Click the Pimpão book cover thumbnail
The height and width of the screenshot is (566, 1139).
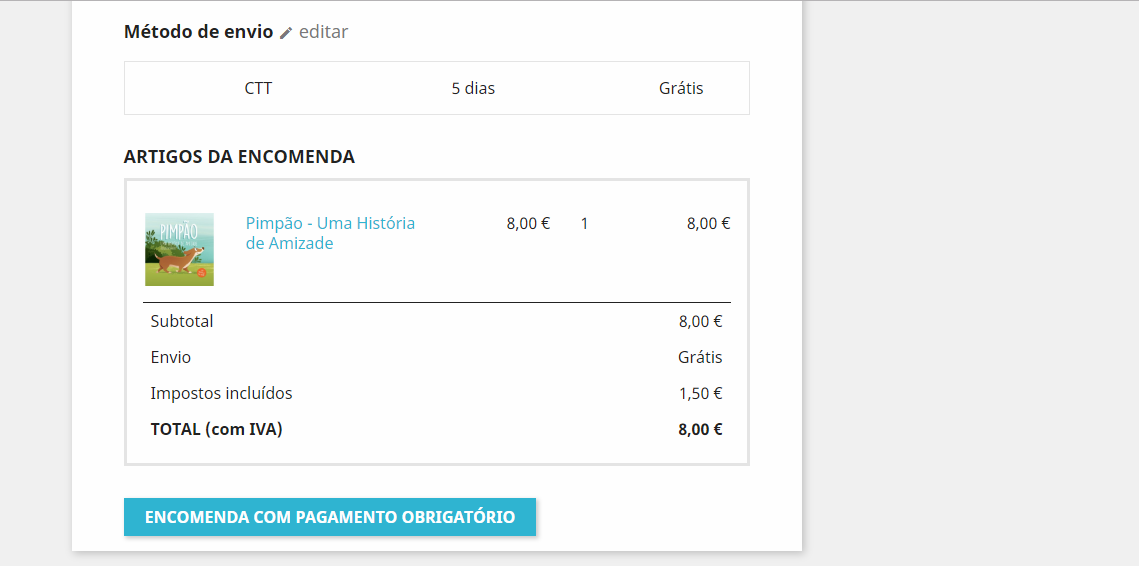[179, 249]
